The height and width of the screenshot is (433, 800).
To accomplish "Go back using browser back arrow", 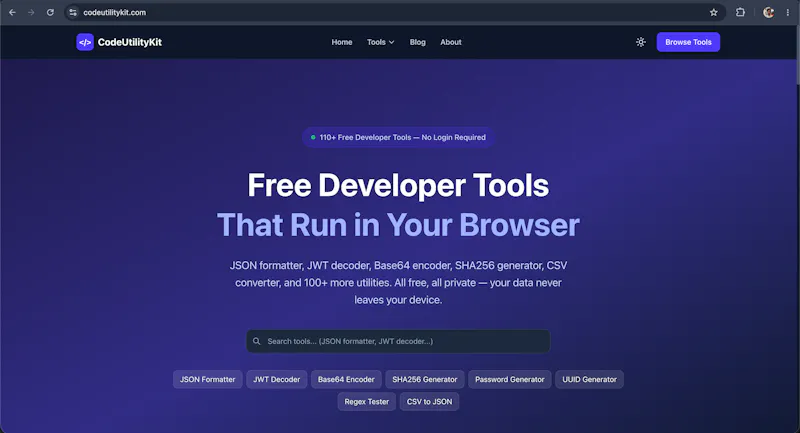I will click(12, 12).
